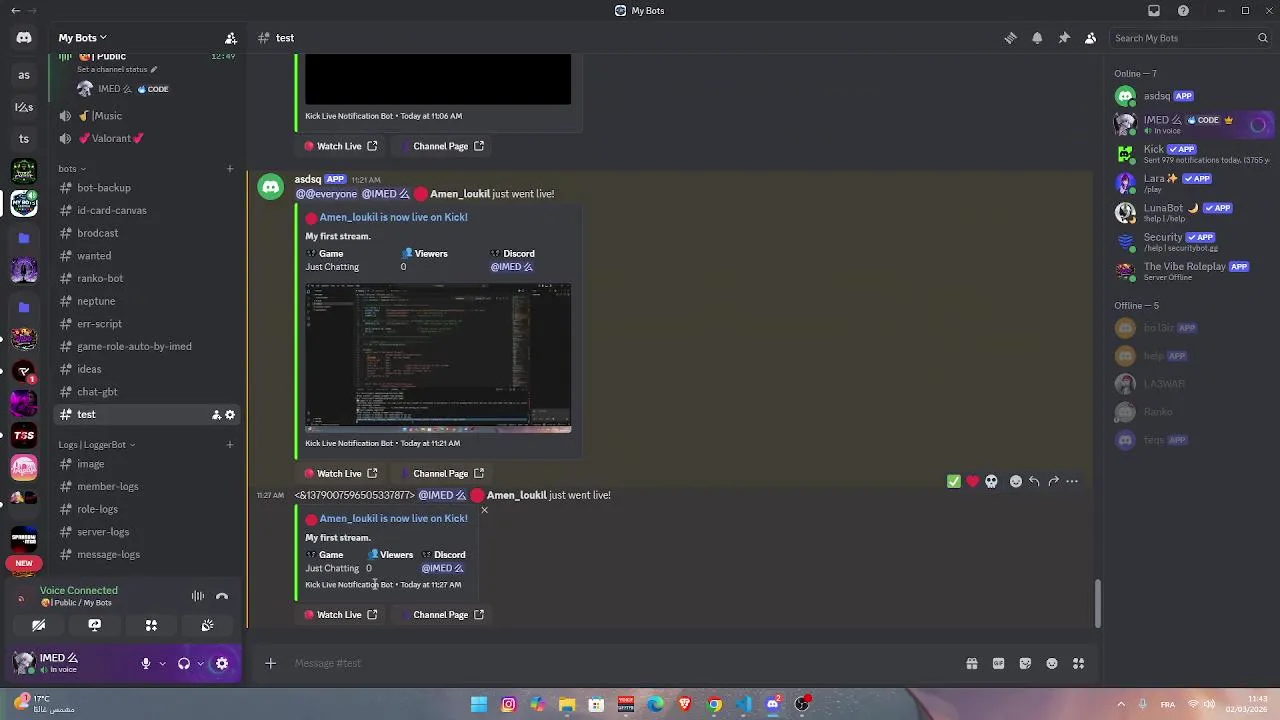Screen dimensions: 1280x720
Task: Click Watch Live under the 11:21 AM message
Action: point(341,473)
